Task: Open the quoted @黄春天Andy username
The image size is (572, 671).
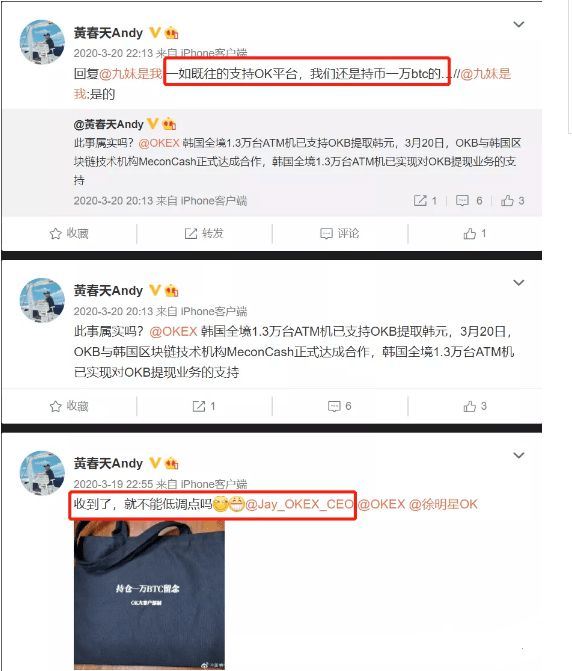Action: (x=109, y=124)
